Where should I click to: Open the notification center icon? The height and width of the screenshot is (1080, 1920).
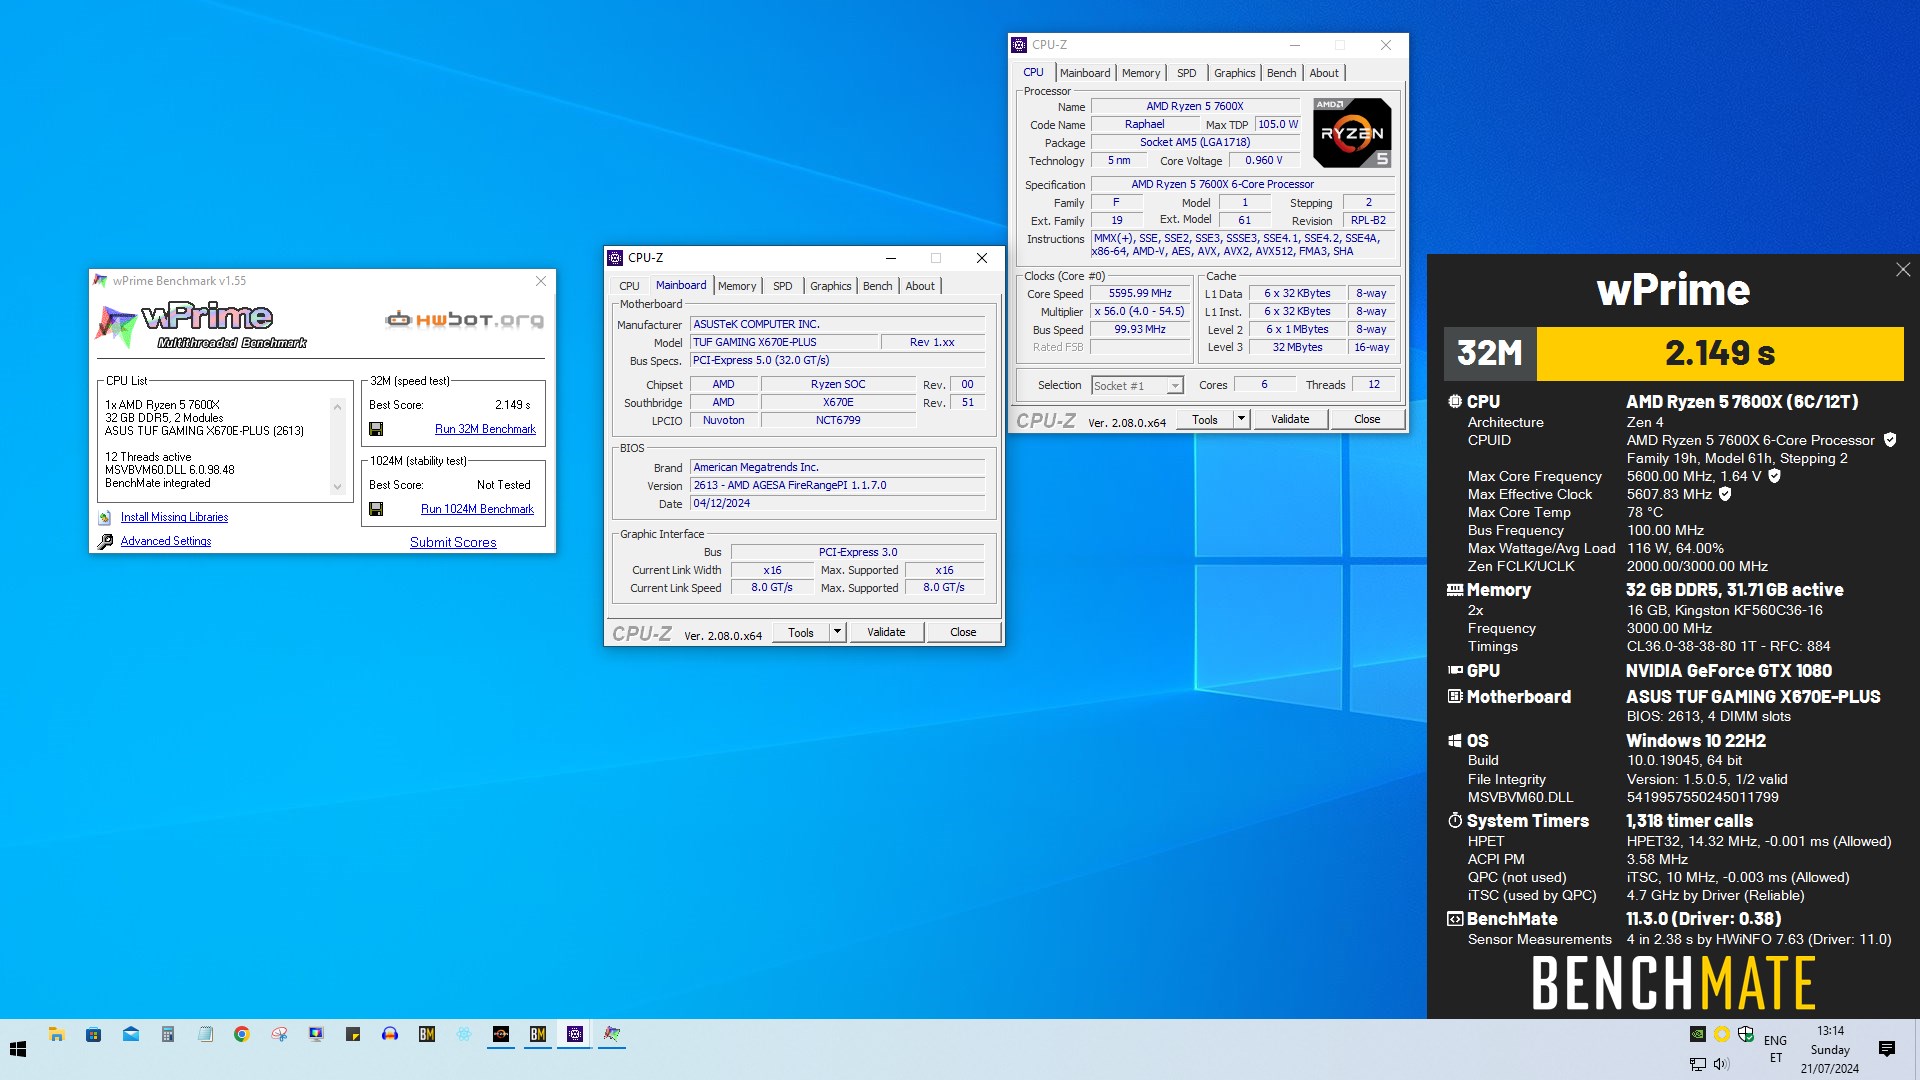pyautogui.click(x=1887, y=1049)
